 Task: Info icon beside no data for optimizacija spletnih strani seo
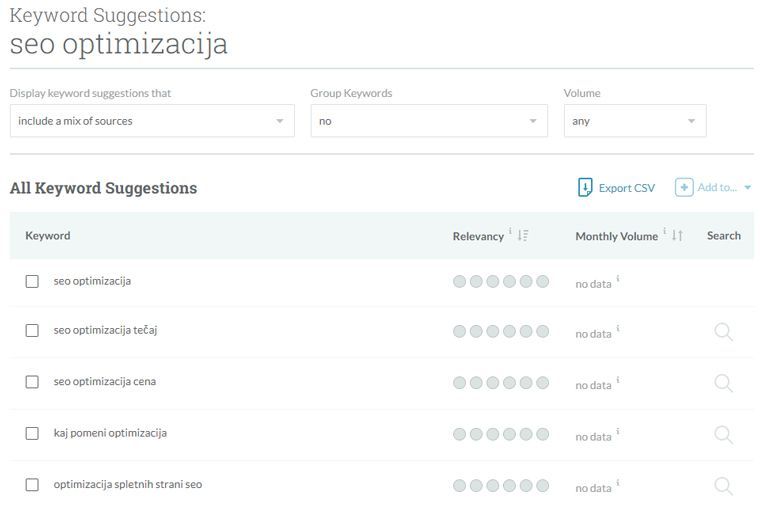coord(618,483)
